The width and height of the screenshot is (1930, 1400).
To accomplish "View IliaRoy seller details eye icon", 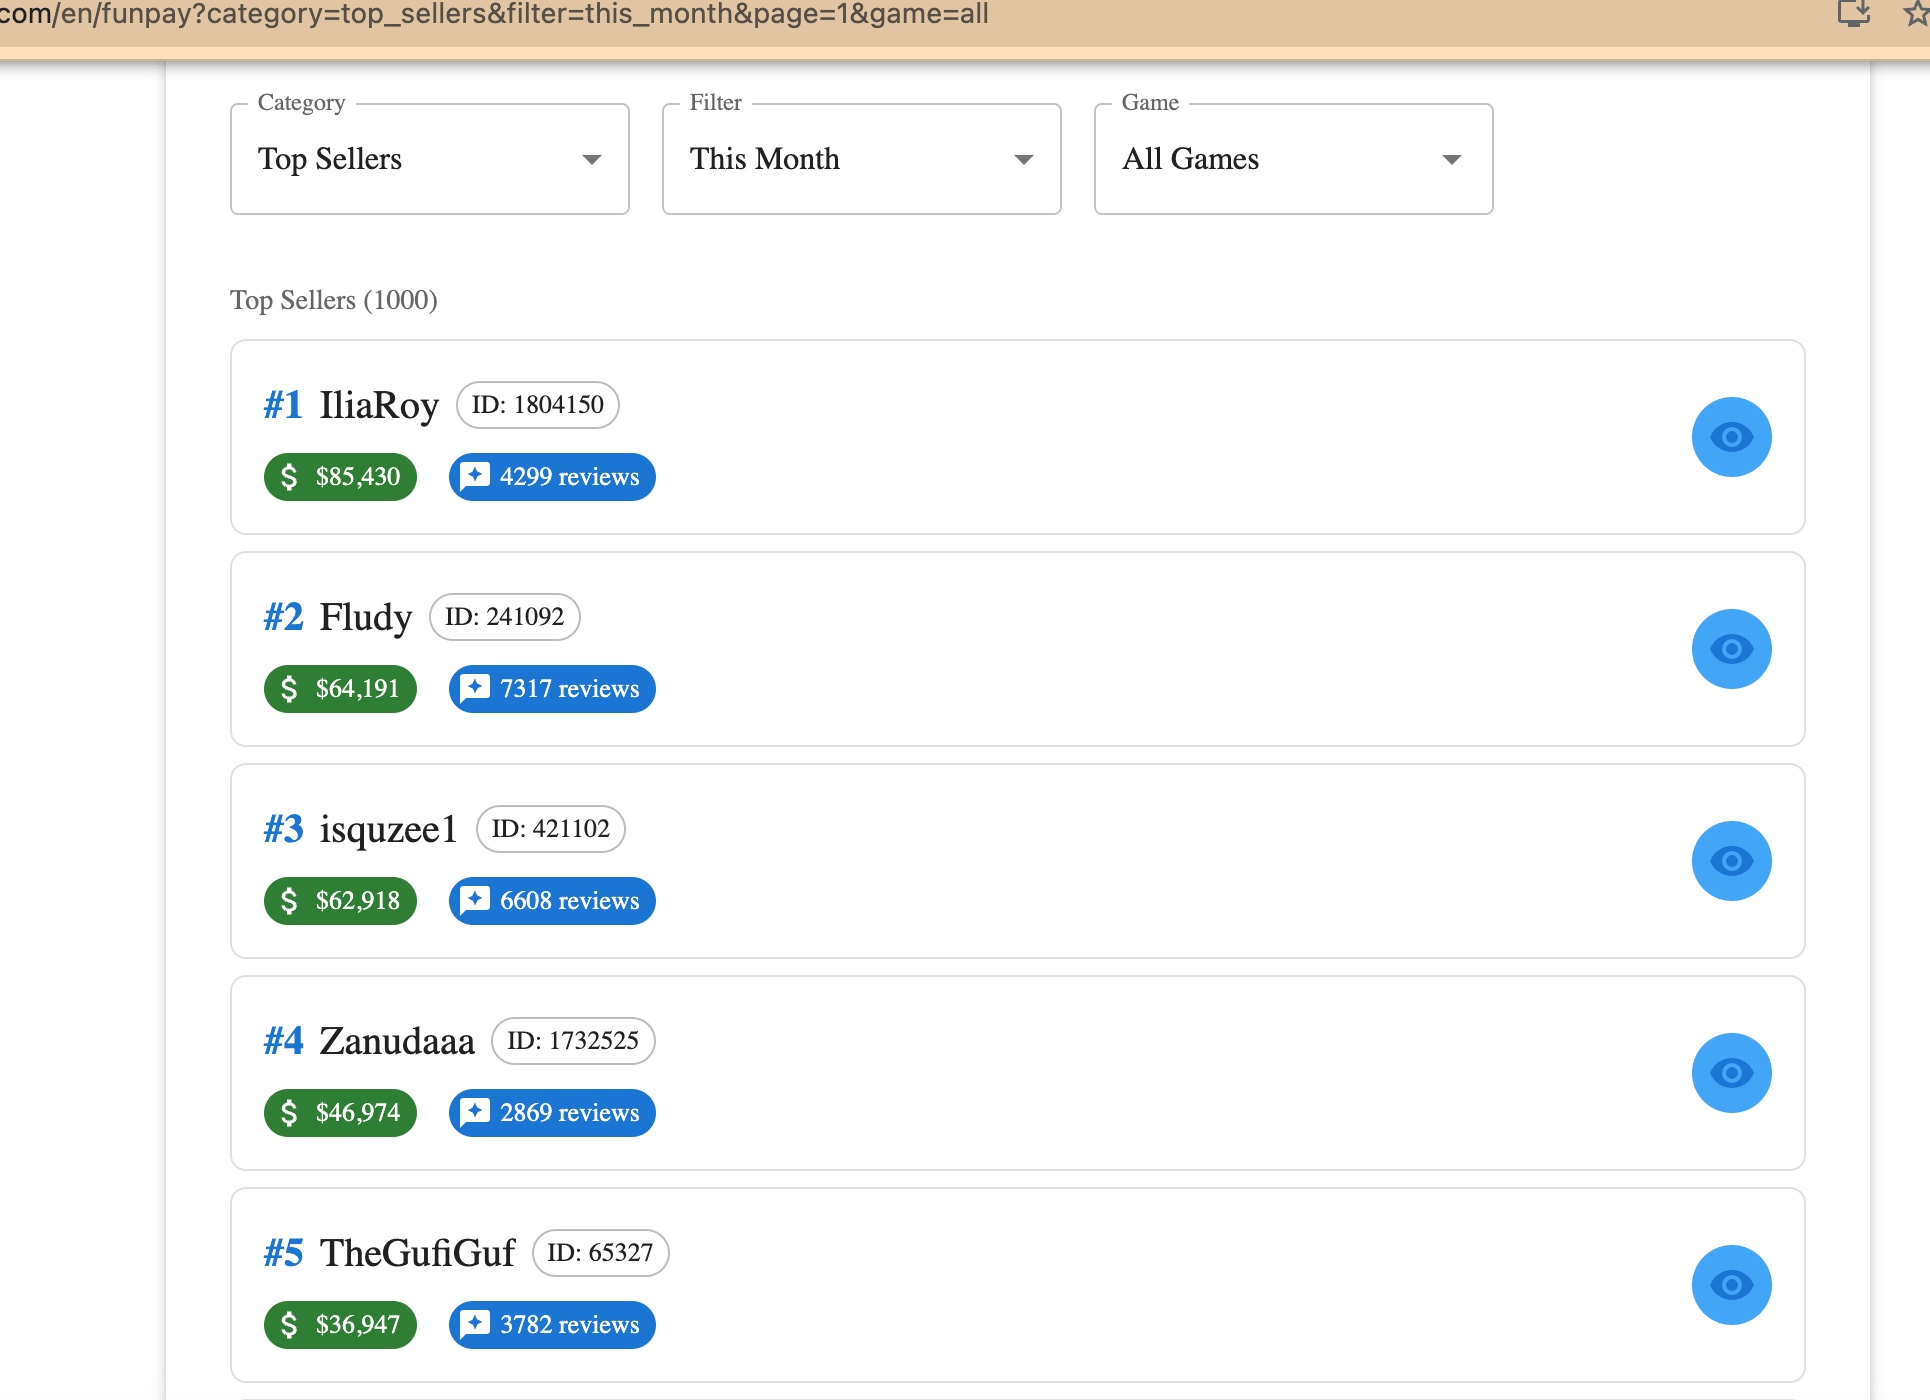I will [1731, 437].
